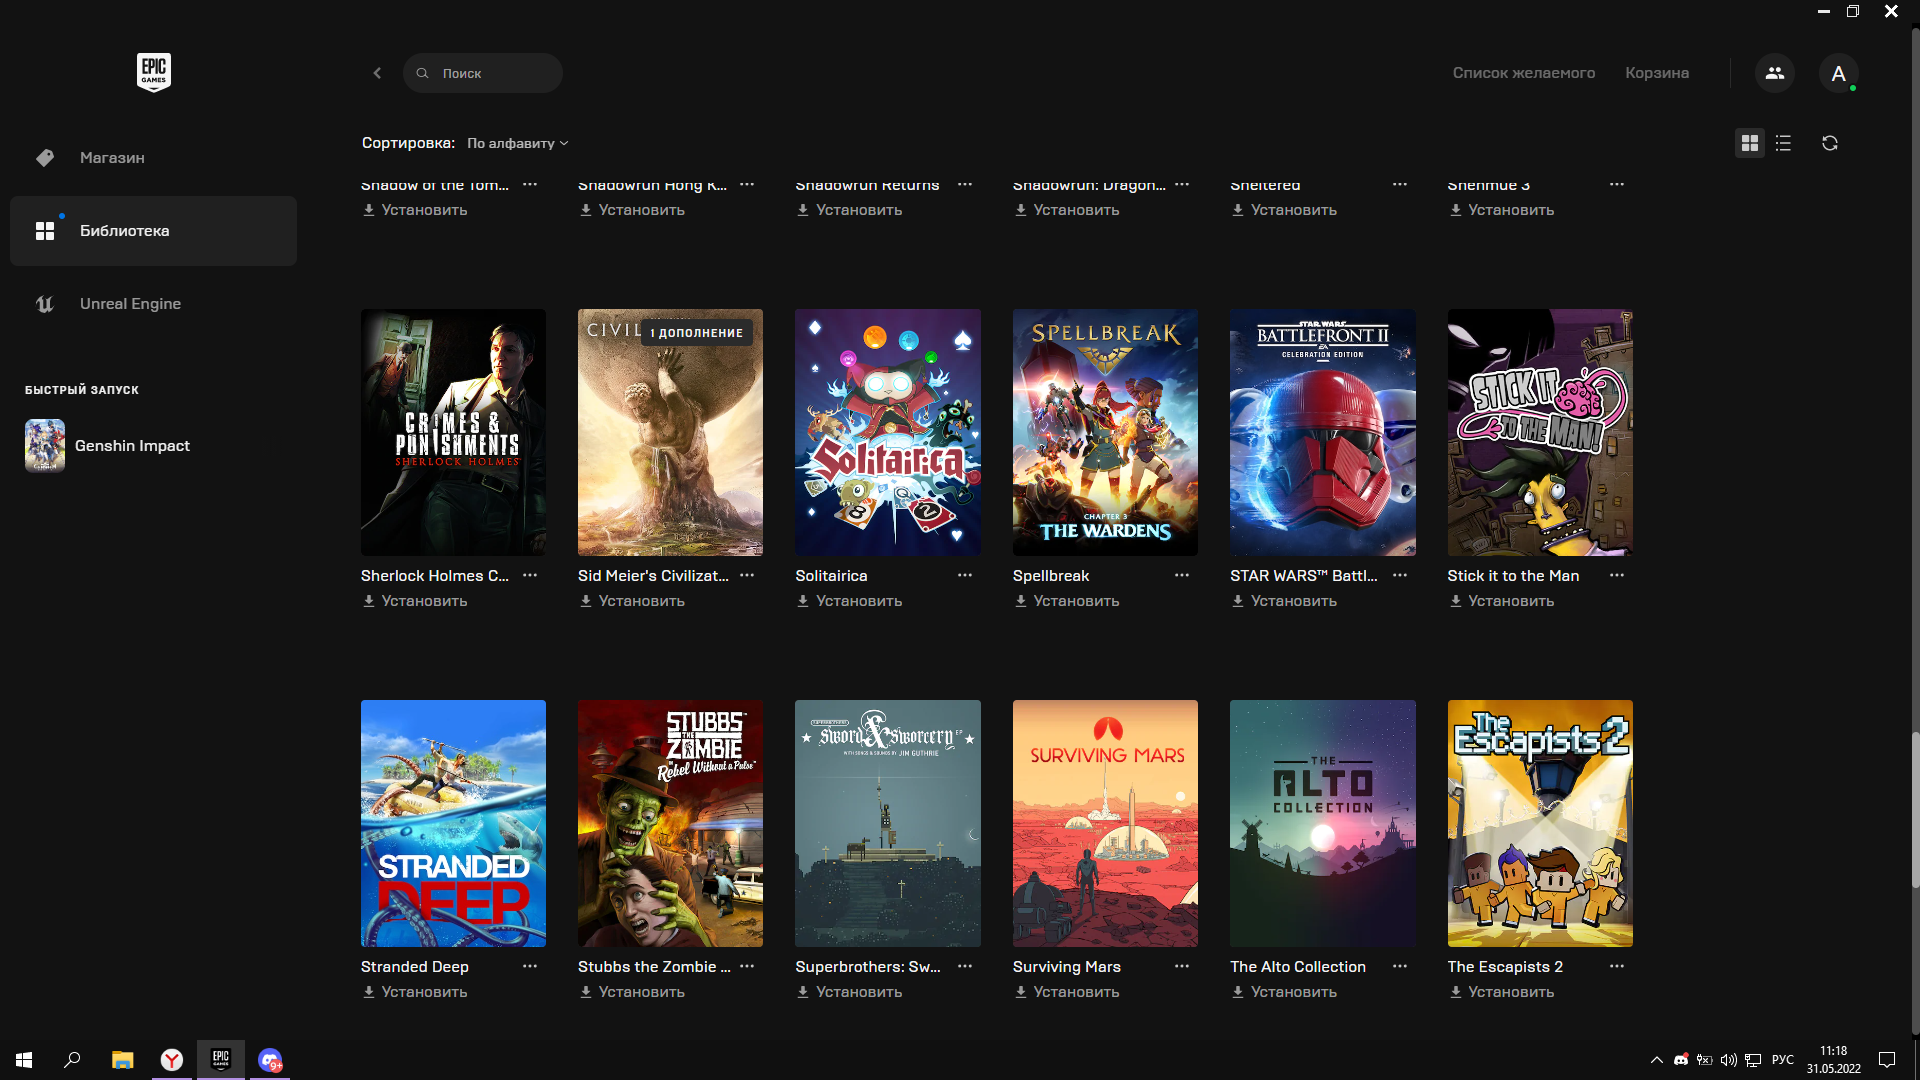This screenshot has width=1920, height=1080.
Task: Open Discord from taskbar
Action: (x=270, y=1060)
